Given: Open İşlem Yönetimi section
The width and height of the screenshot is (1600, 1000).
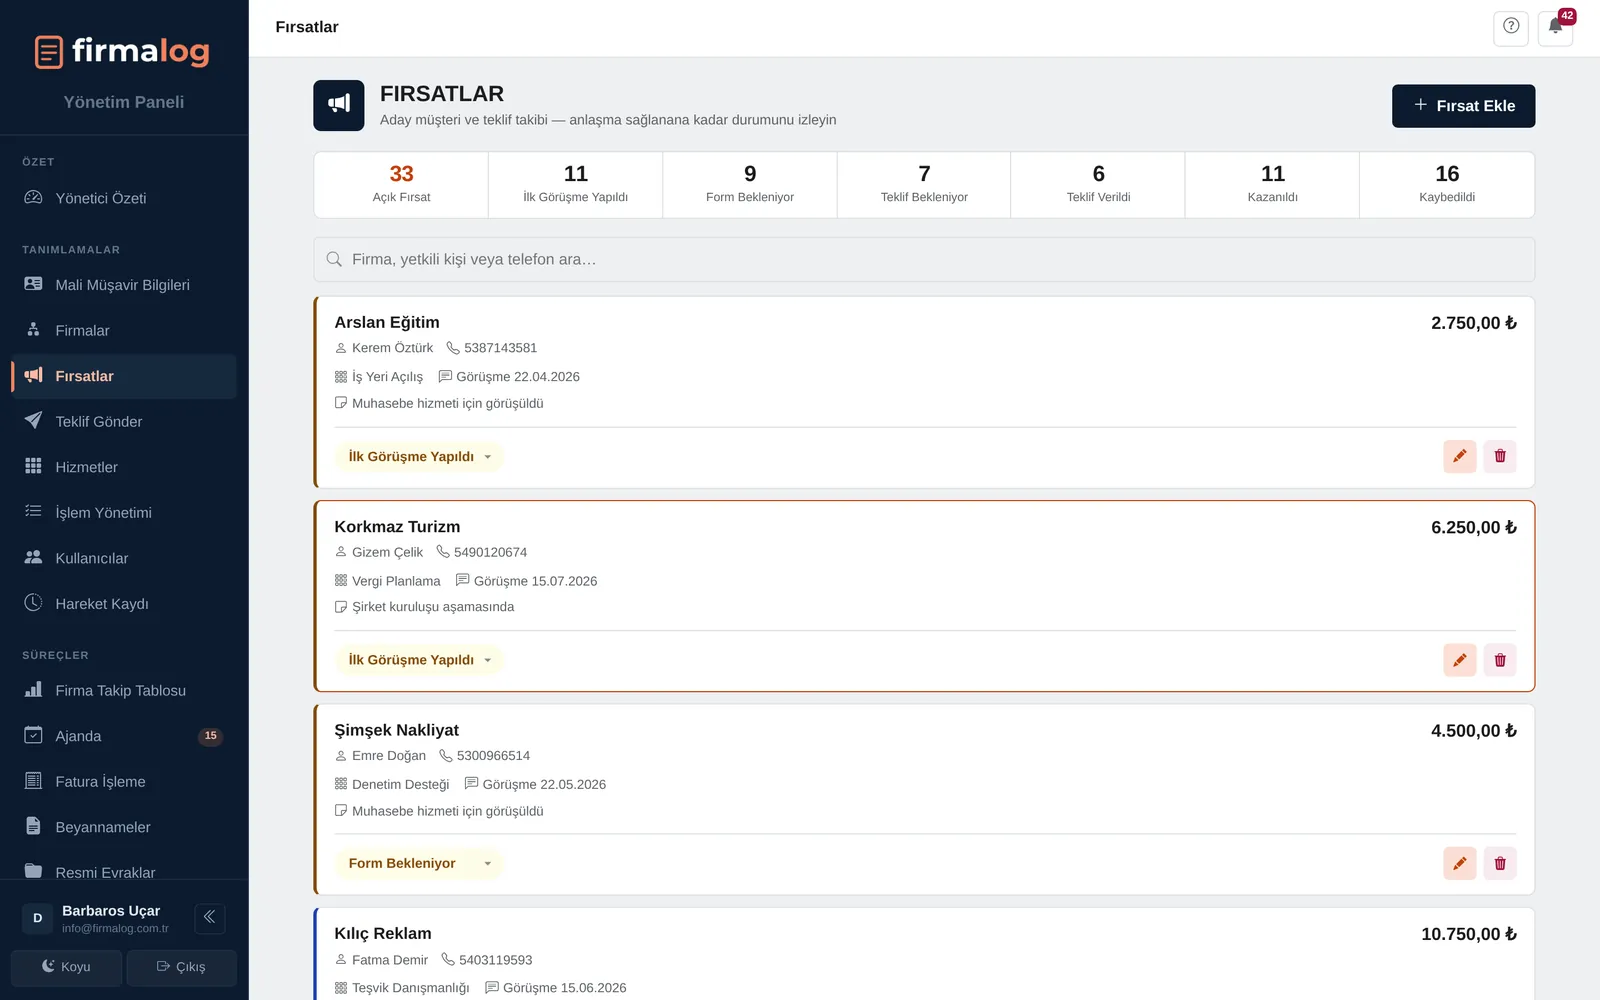Looking at the screenshot, I should [124, 512].
